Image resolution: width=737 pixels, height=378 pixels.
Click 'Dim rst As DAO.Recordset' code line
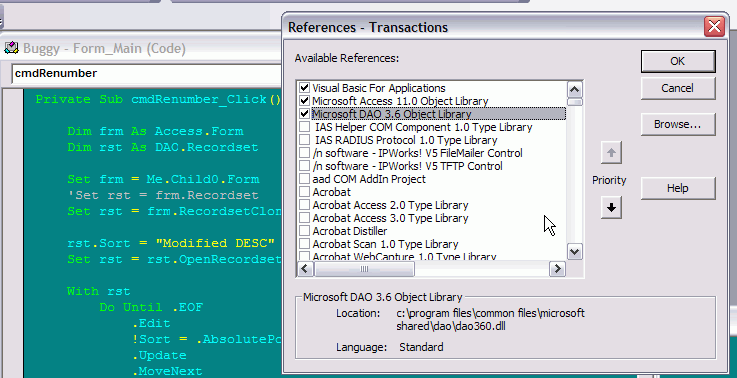[163, 147]
